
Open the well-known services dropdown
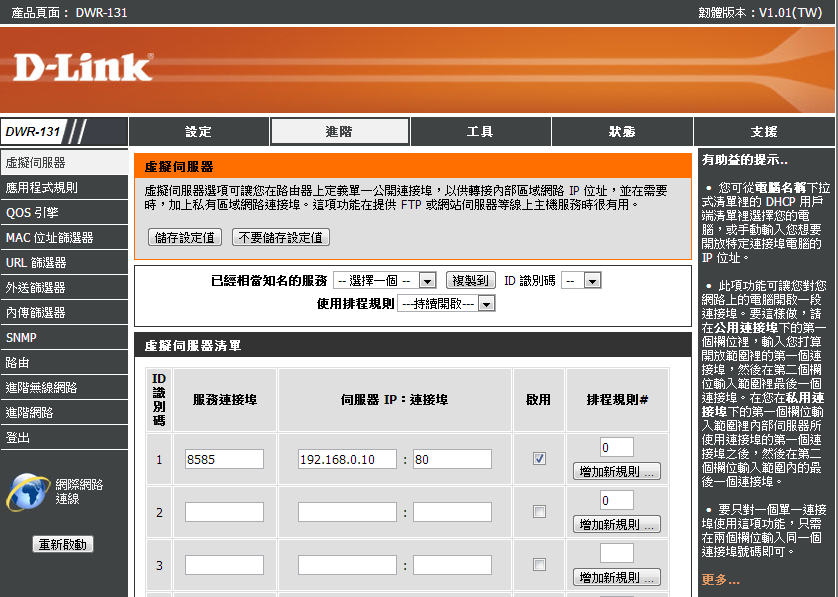pos(385,281)
